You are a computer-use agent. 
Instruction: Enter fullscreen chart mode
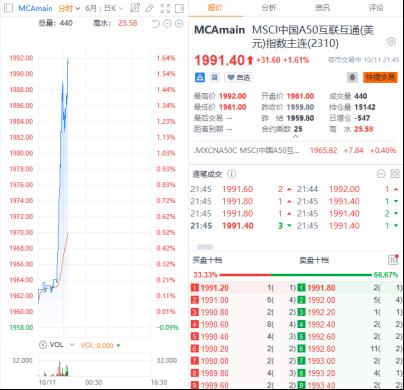click(165, 8)
